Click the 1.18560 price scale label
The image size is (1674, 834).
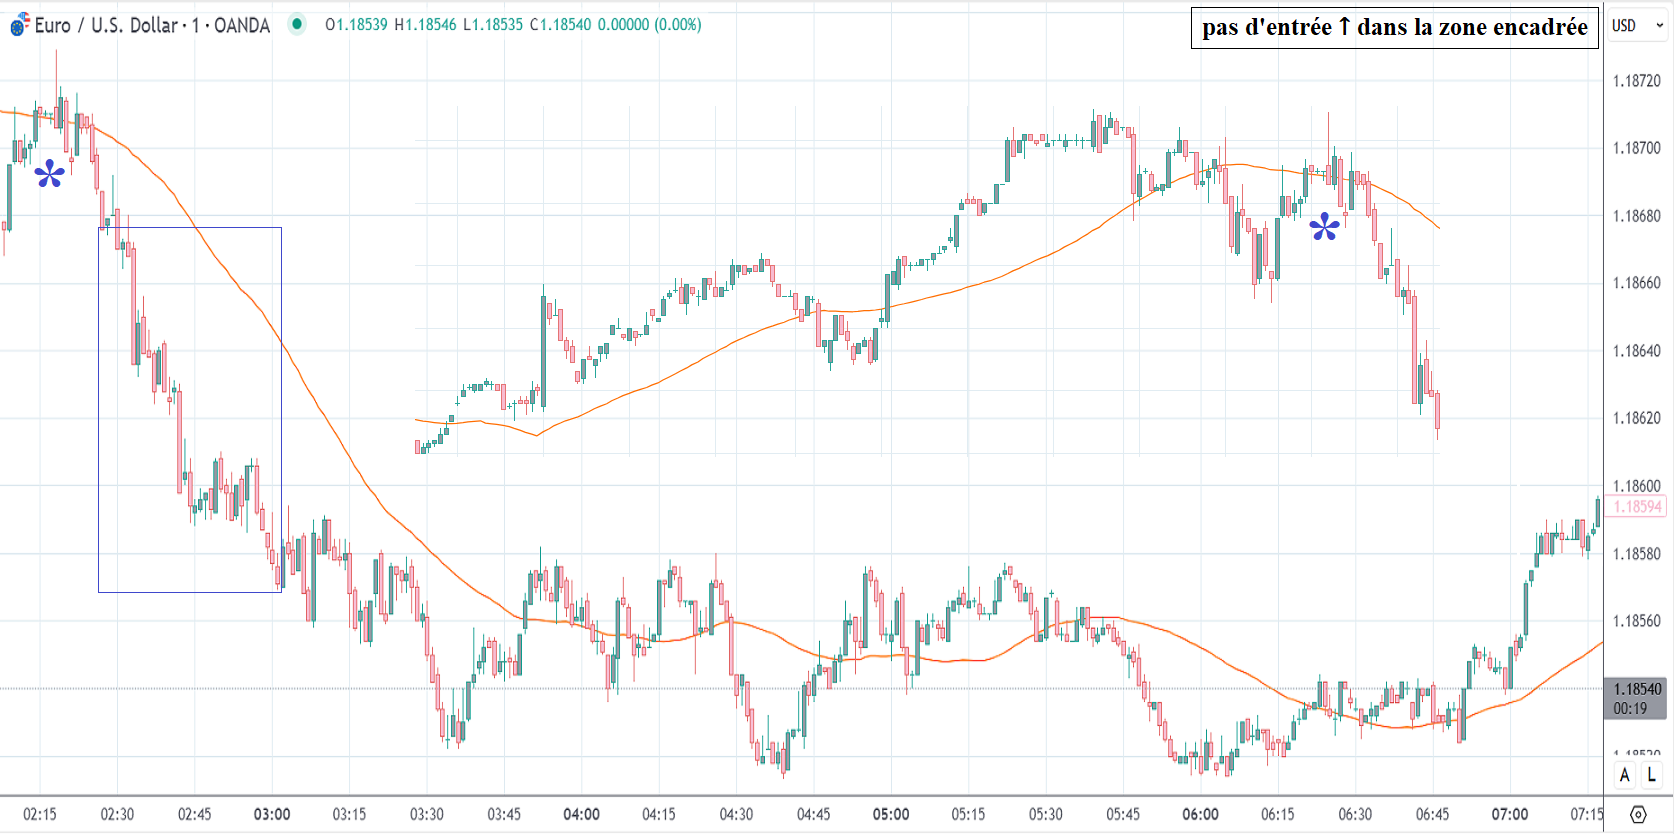(1636, 621)
